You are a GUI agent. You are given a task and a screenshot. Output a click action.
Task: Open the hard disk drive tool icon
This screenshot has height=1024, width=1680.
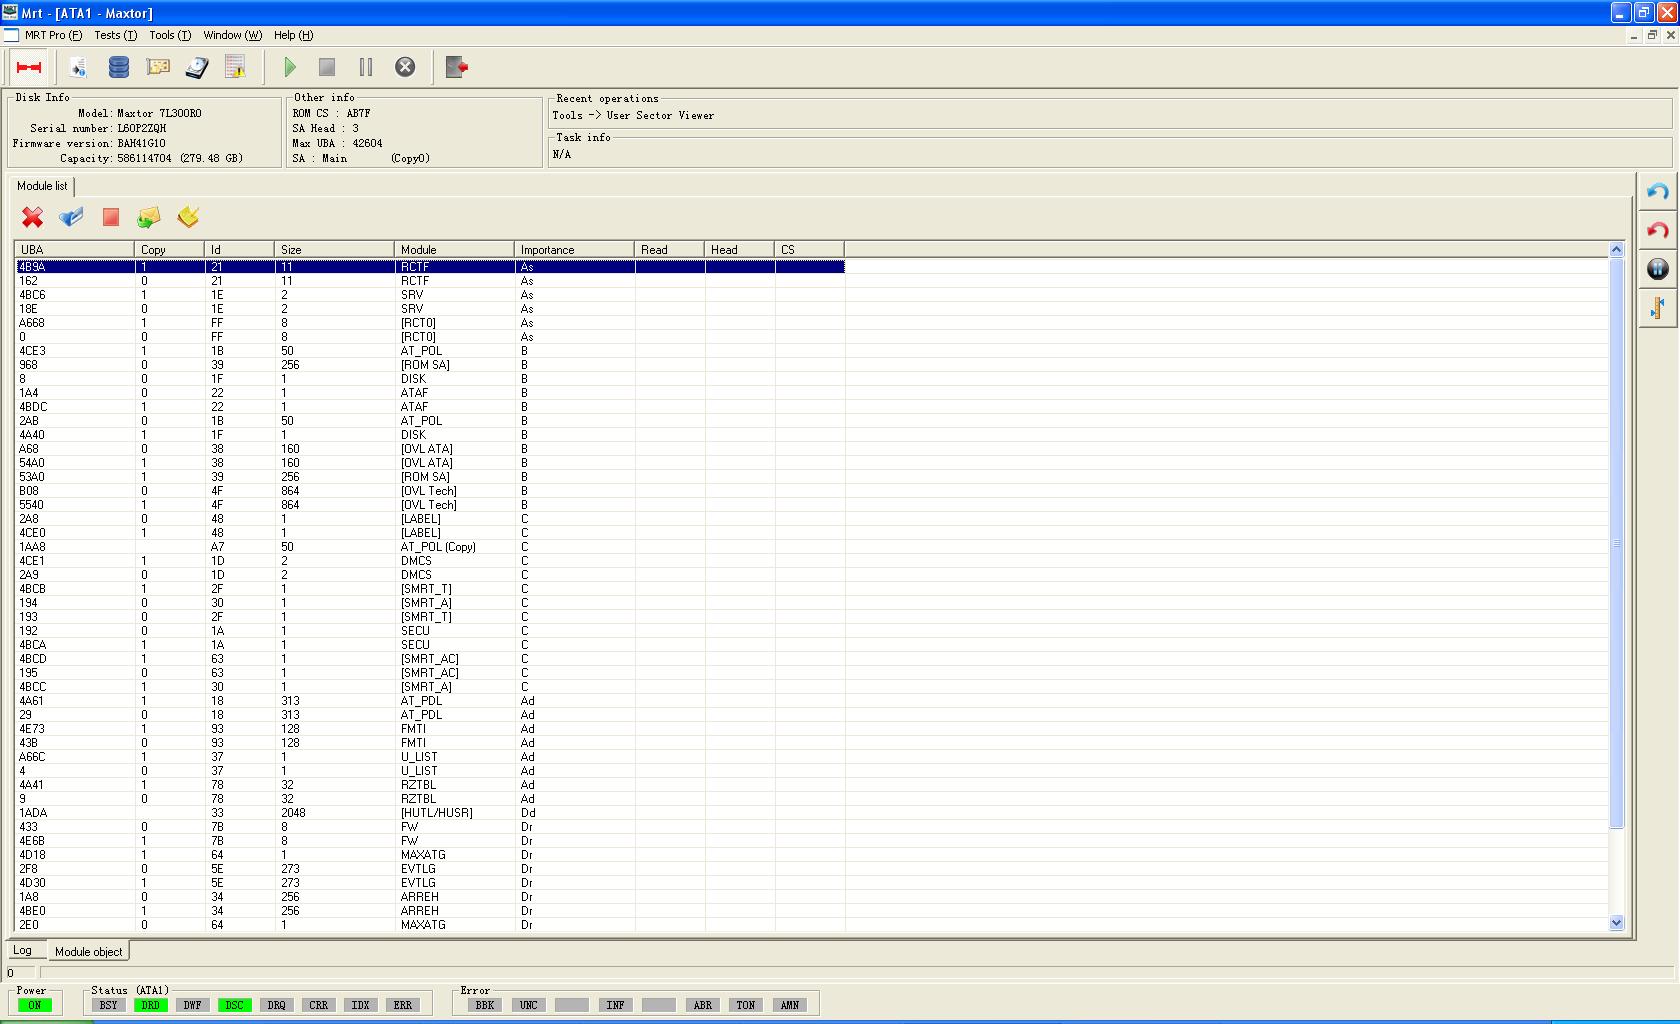pyautogui.click(x=197, y=67)
